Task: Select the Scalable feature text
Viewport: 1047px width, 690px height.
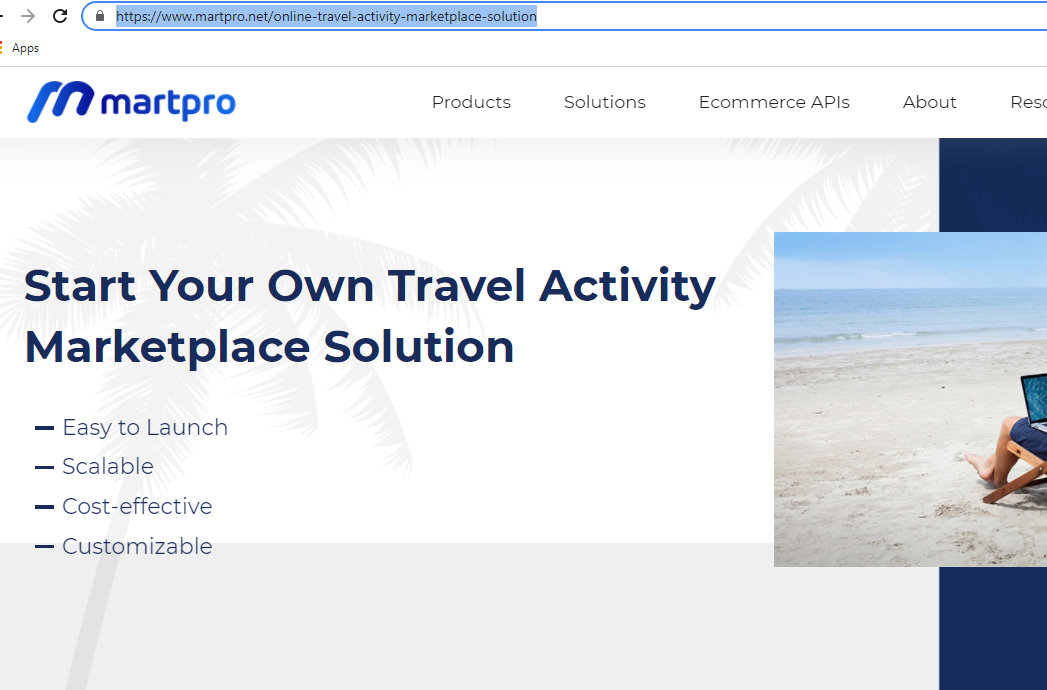Action: [x=107, y=467]
